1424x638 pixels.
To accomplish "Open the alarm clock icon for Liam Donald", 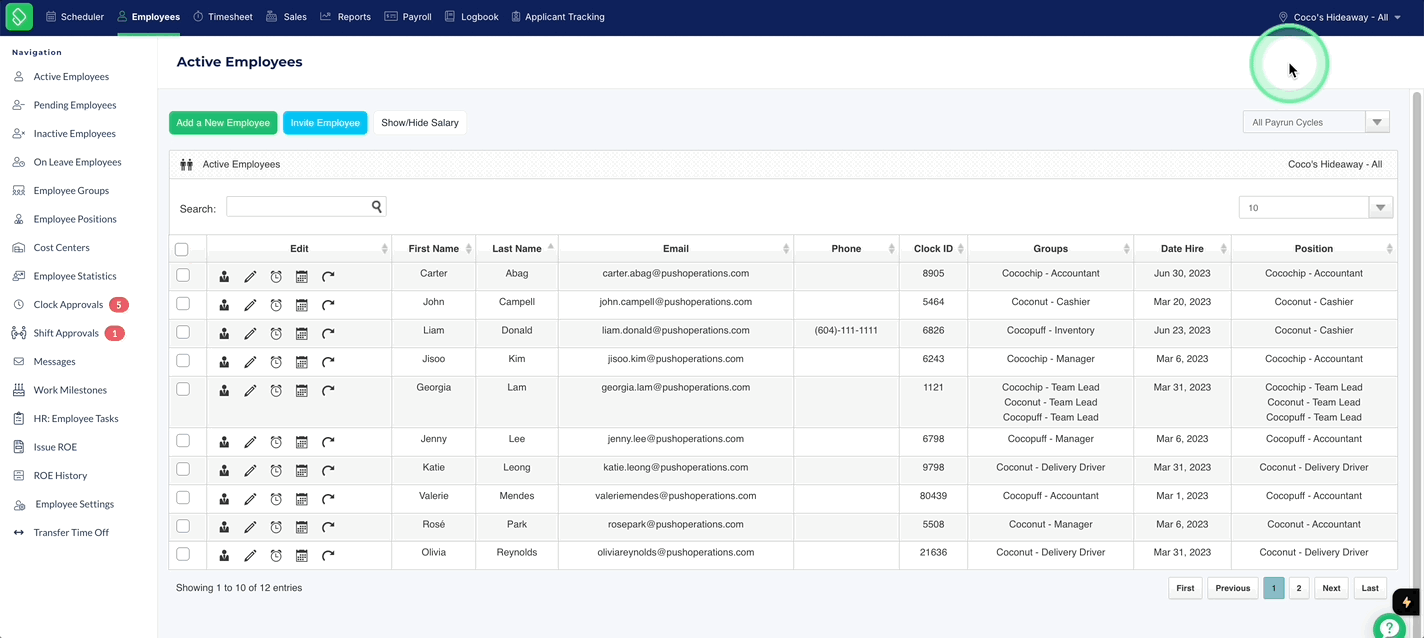I will point(276,334).
